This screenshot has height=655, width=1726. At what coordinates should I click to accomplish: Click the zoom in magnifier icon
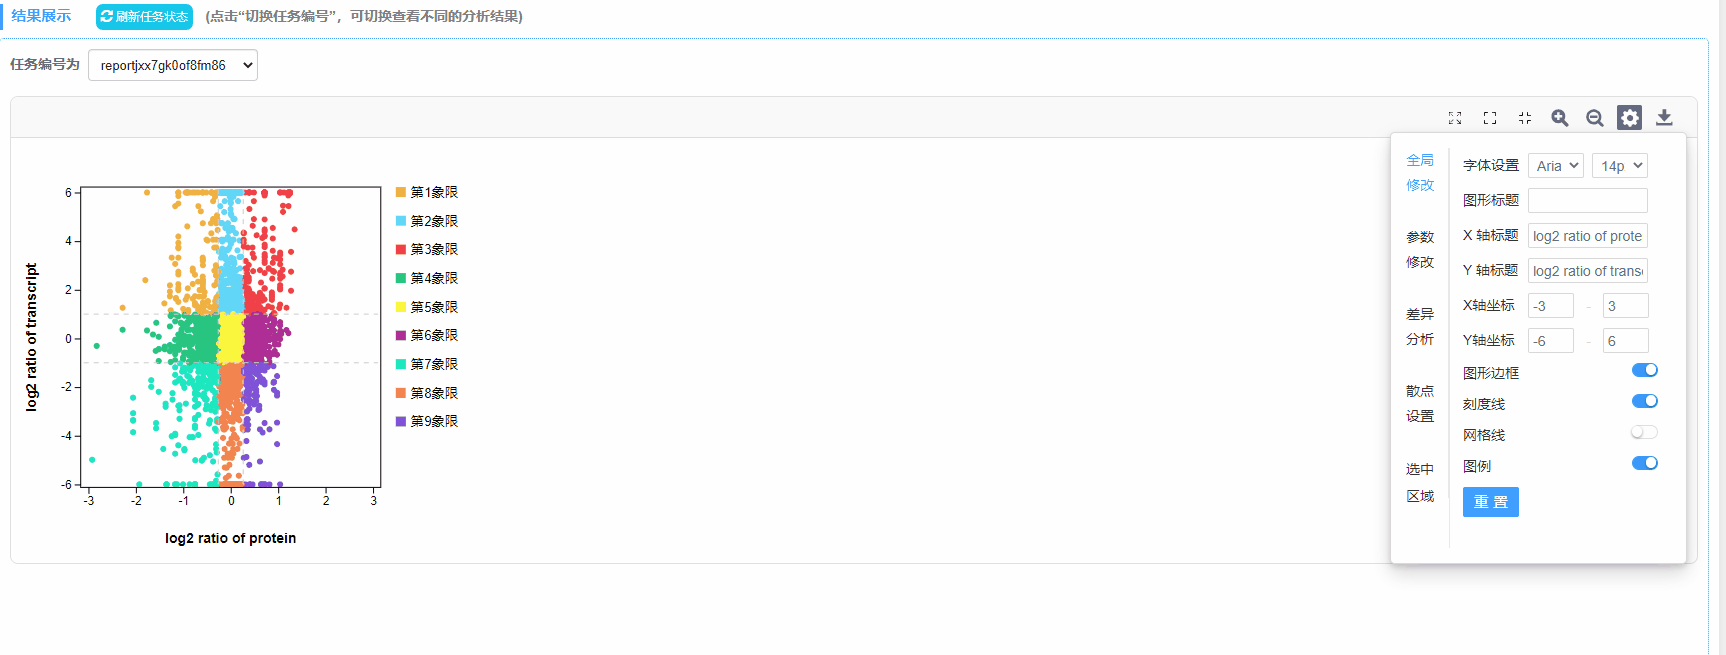(x=1559, y=118)
